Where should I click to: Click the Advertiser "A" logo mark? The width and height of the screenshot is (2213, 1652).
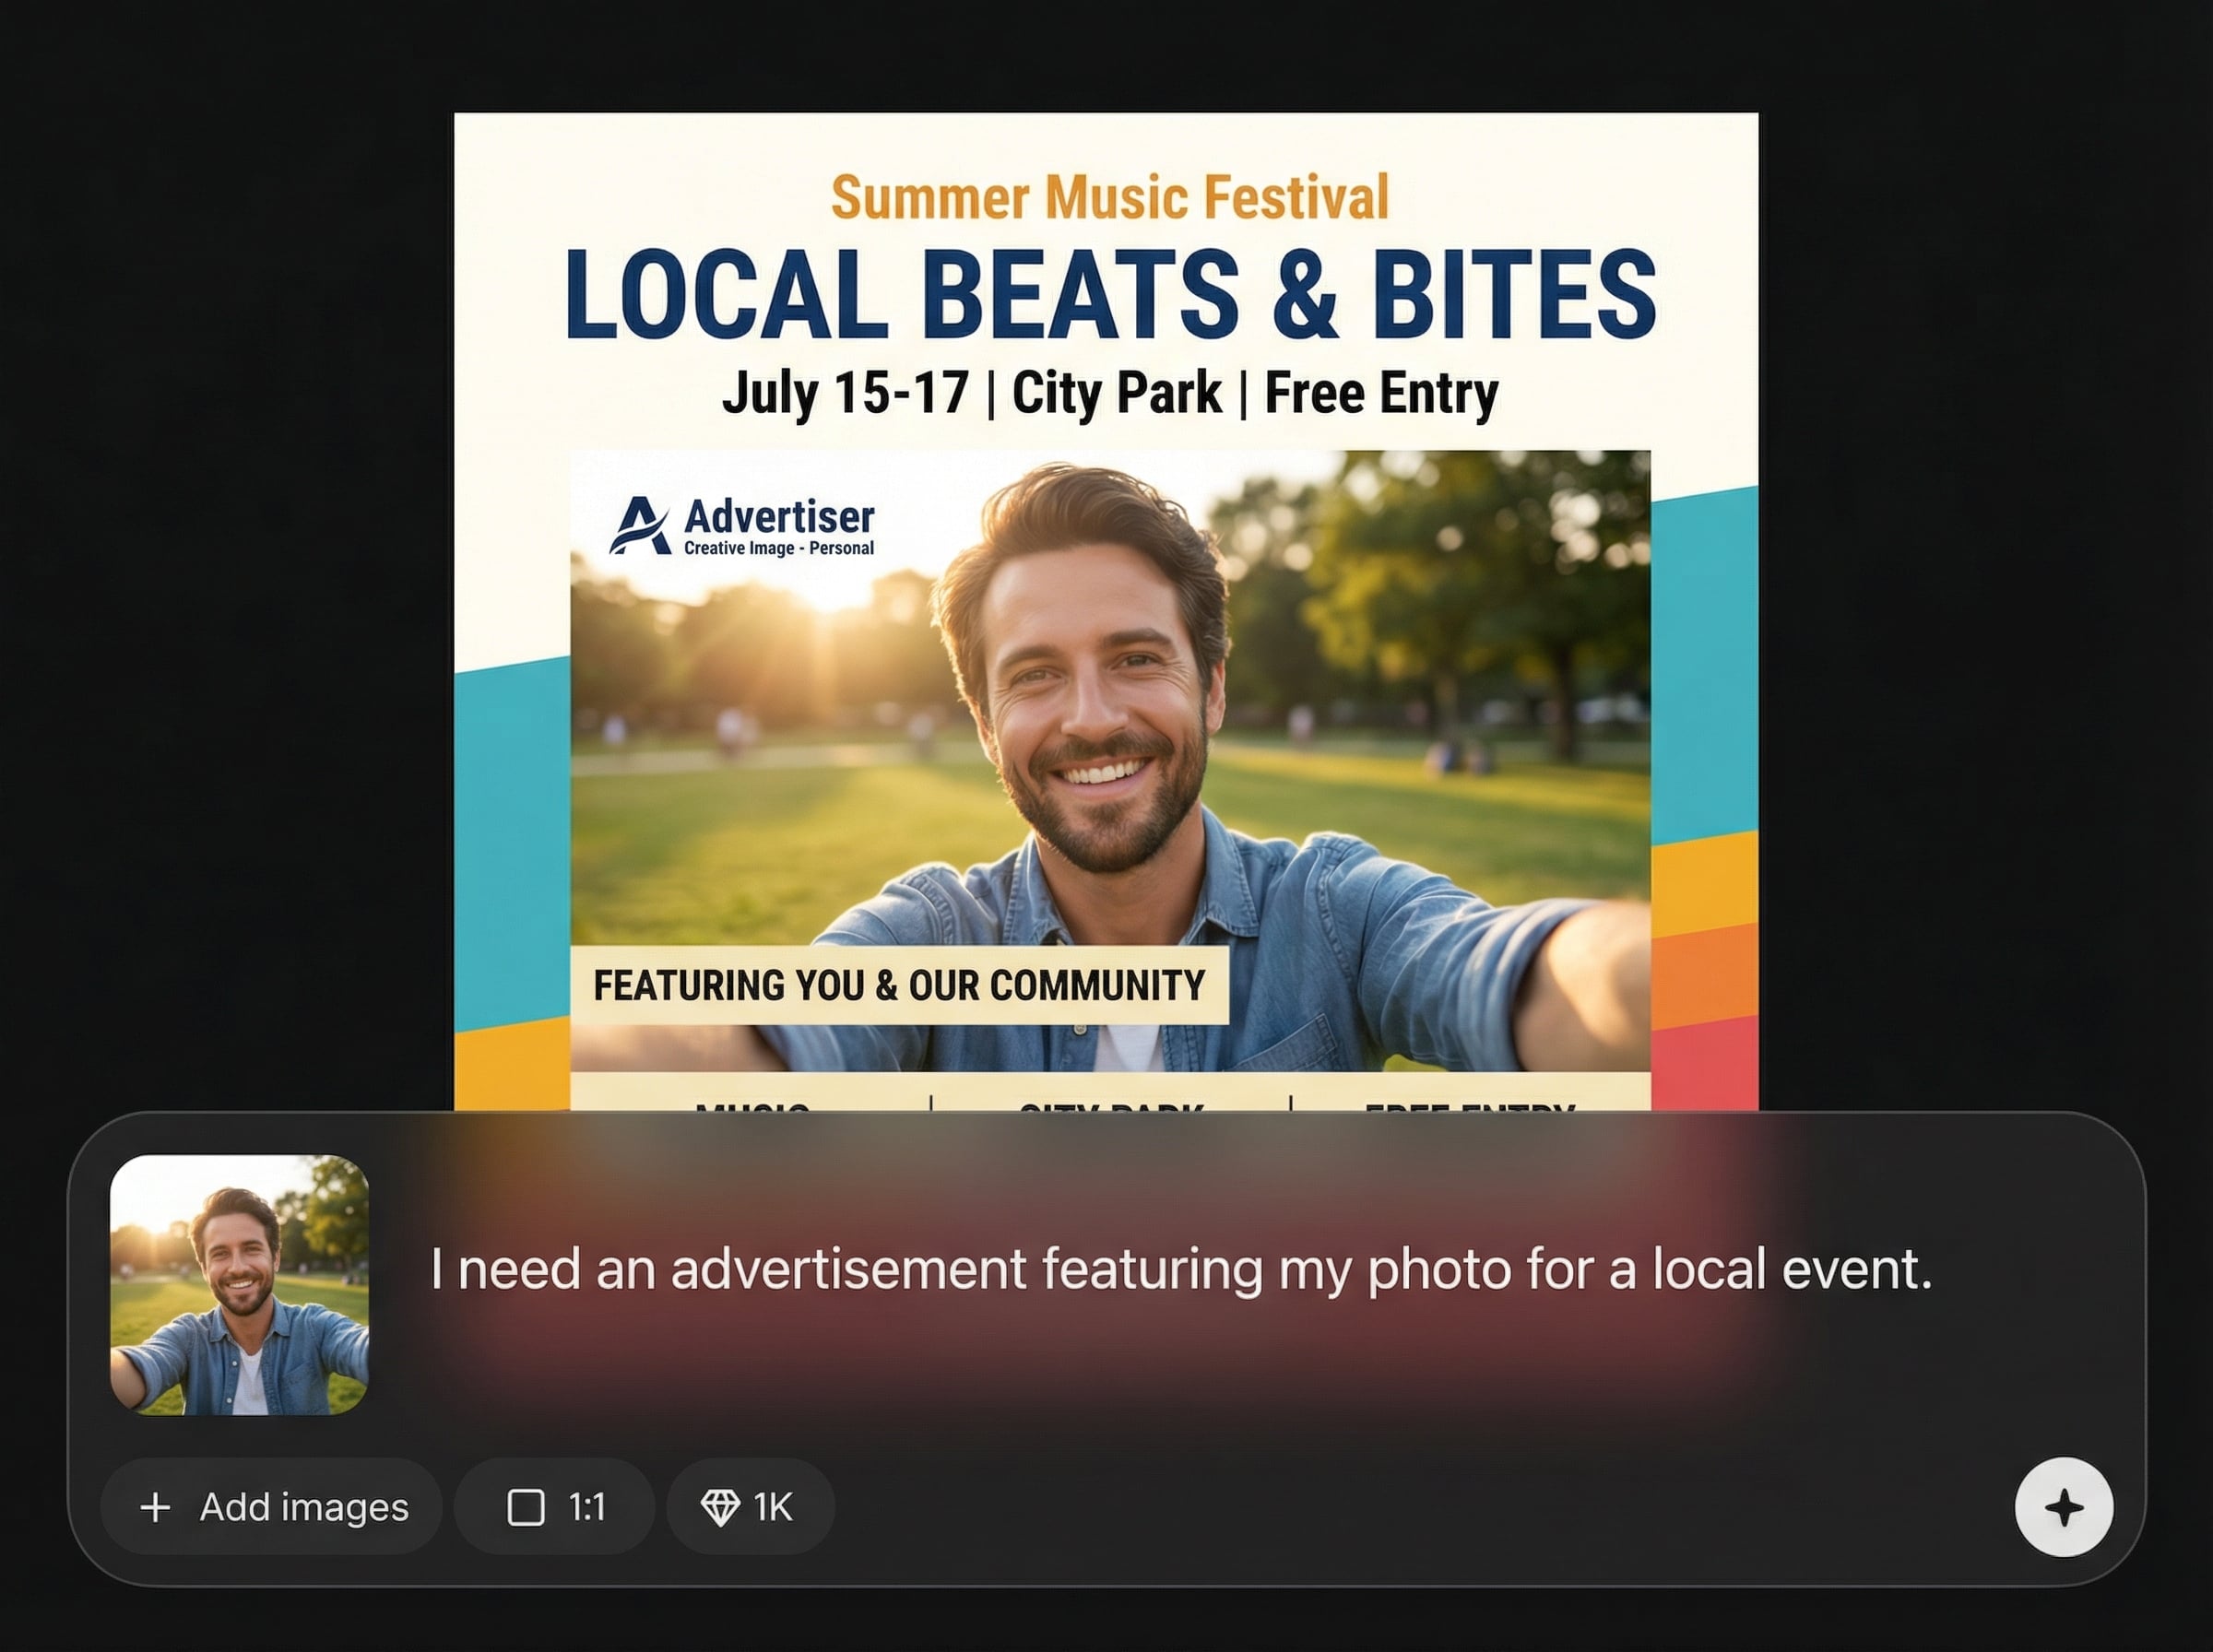point(640,526)
